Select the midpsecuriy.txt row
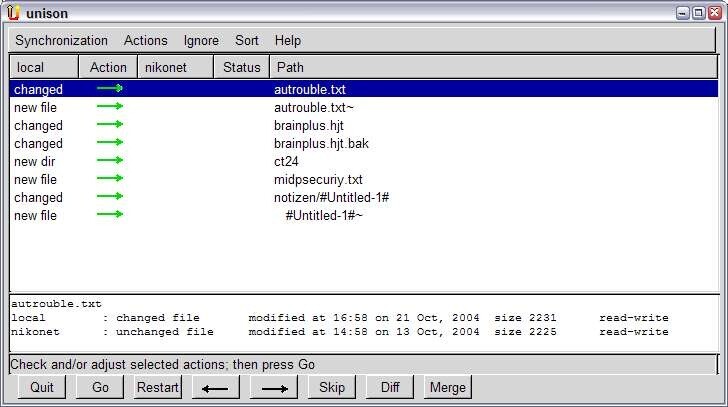The image size is (728, 407). [364, 180]
